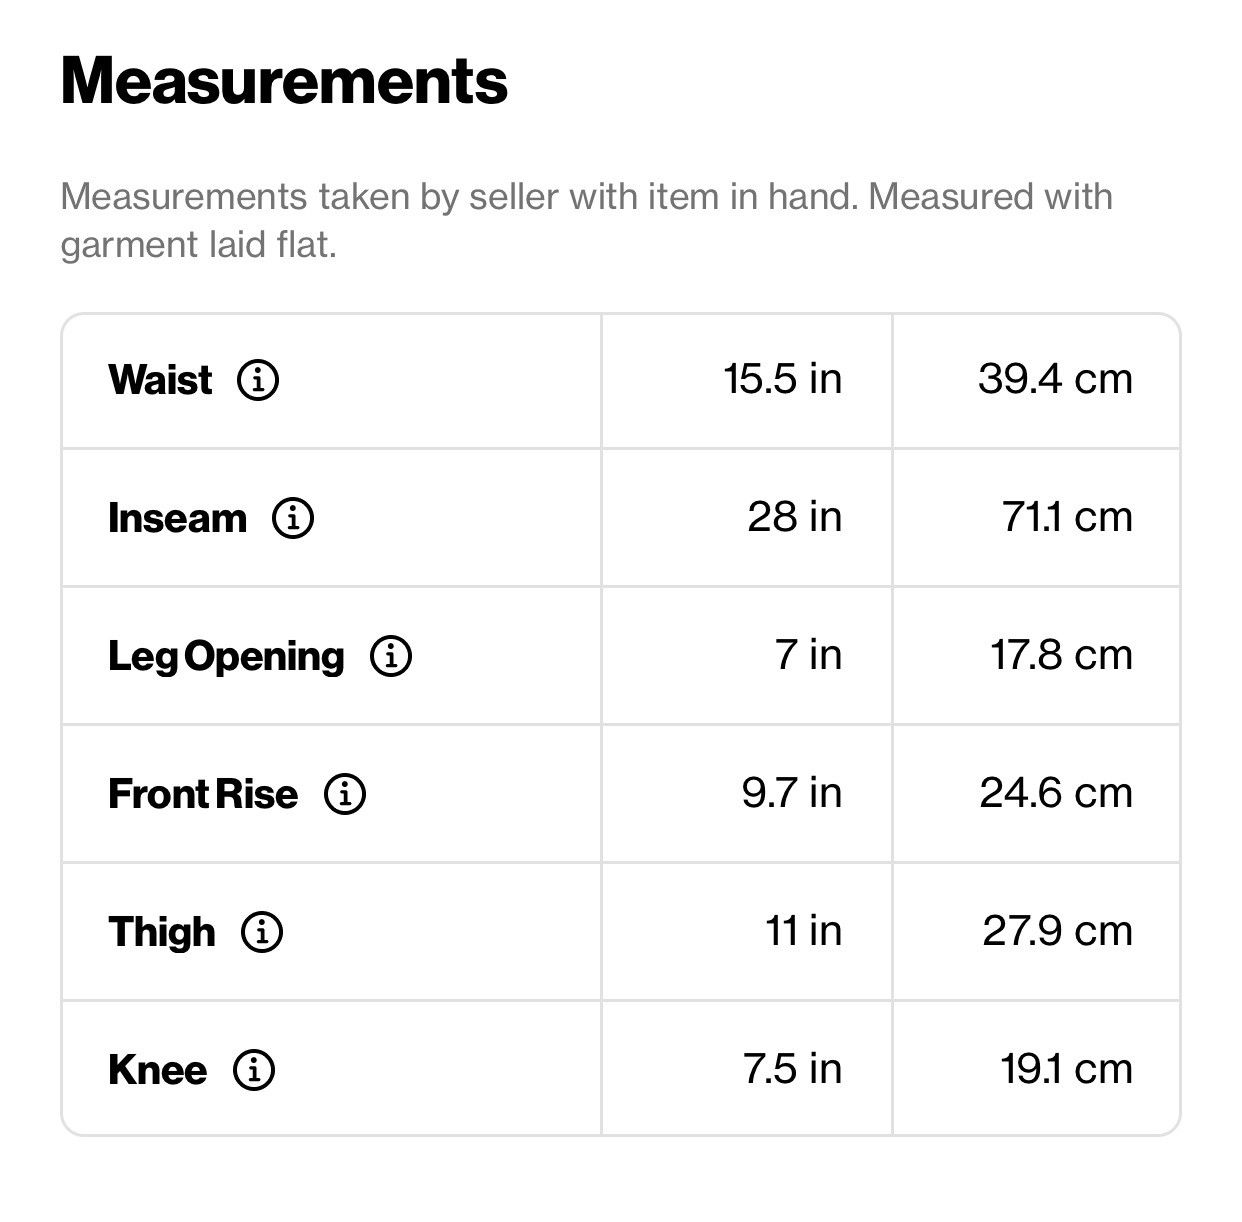Click the Thigh row label

point(162,933)
